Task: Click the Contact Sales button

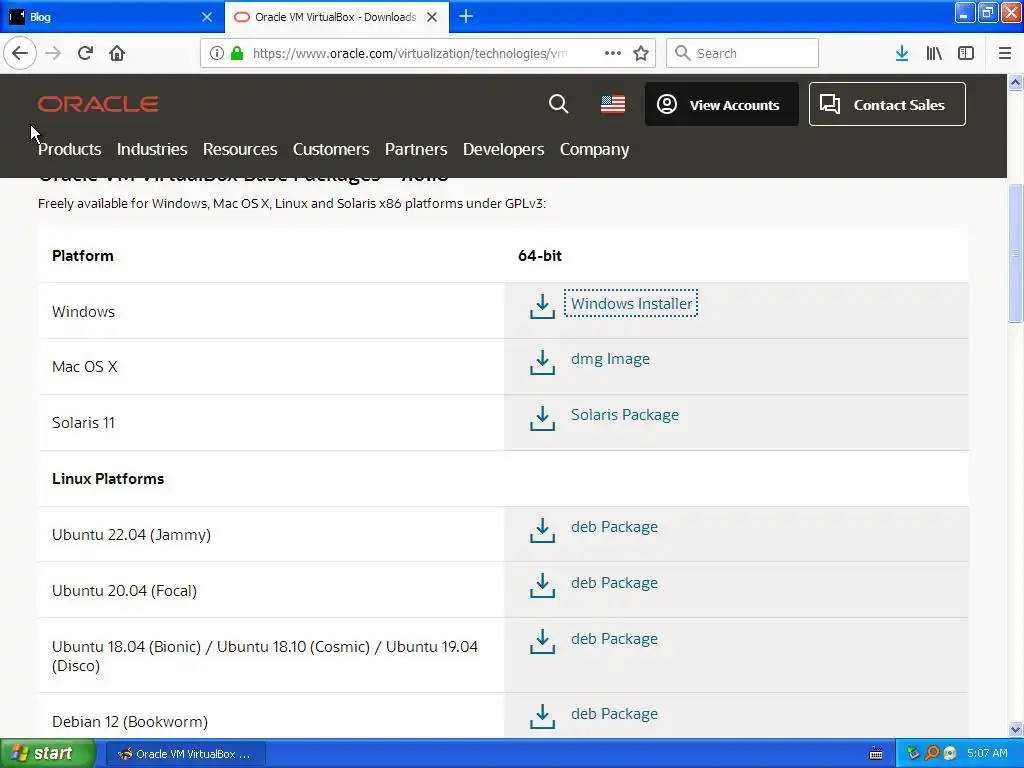Action: click(x=887, y=104)
